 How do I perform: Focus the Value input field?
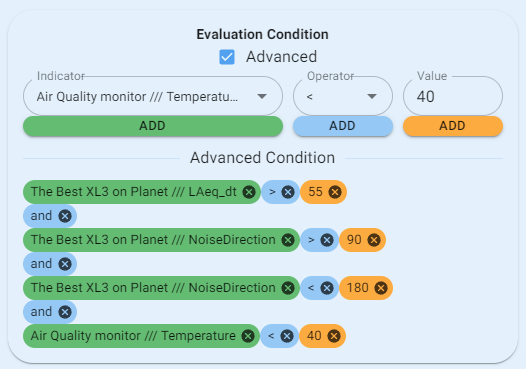click(x=453, y=96)
